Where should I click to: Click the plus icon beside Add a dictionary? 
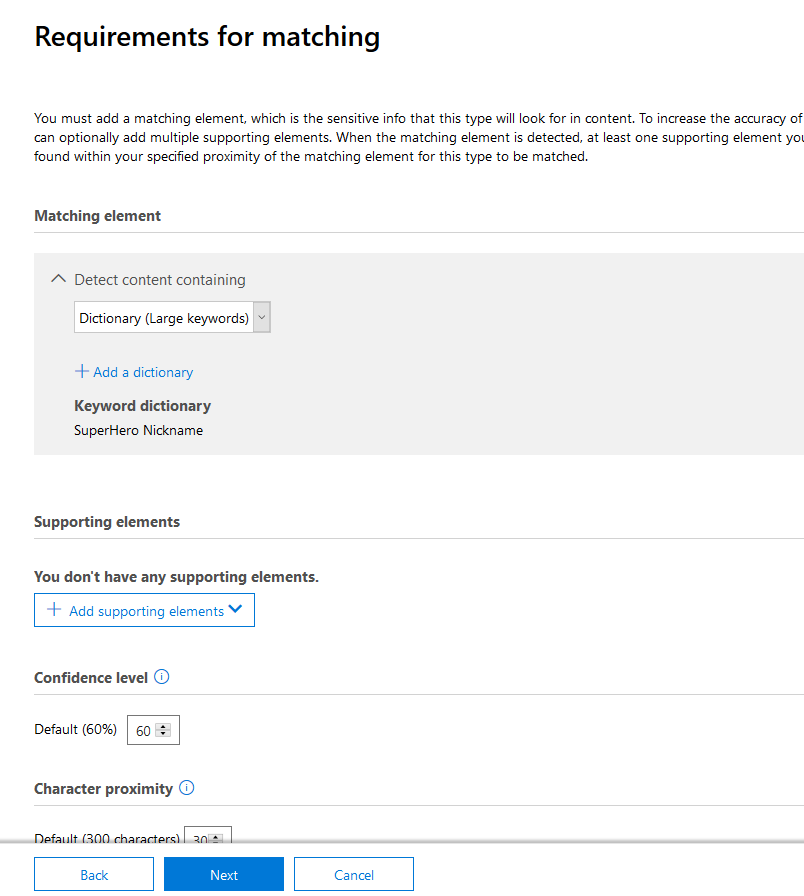81,371
